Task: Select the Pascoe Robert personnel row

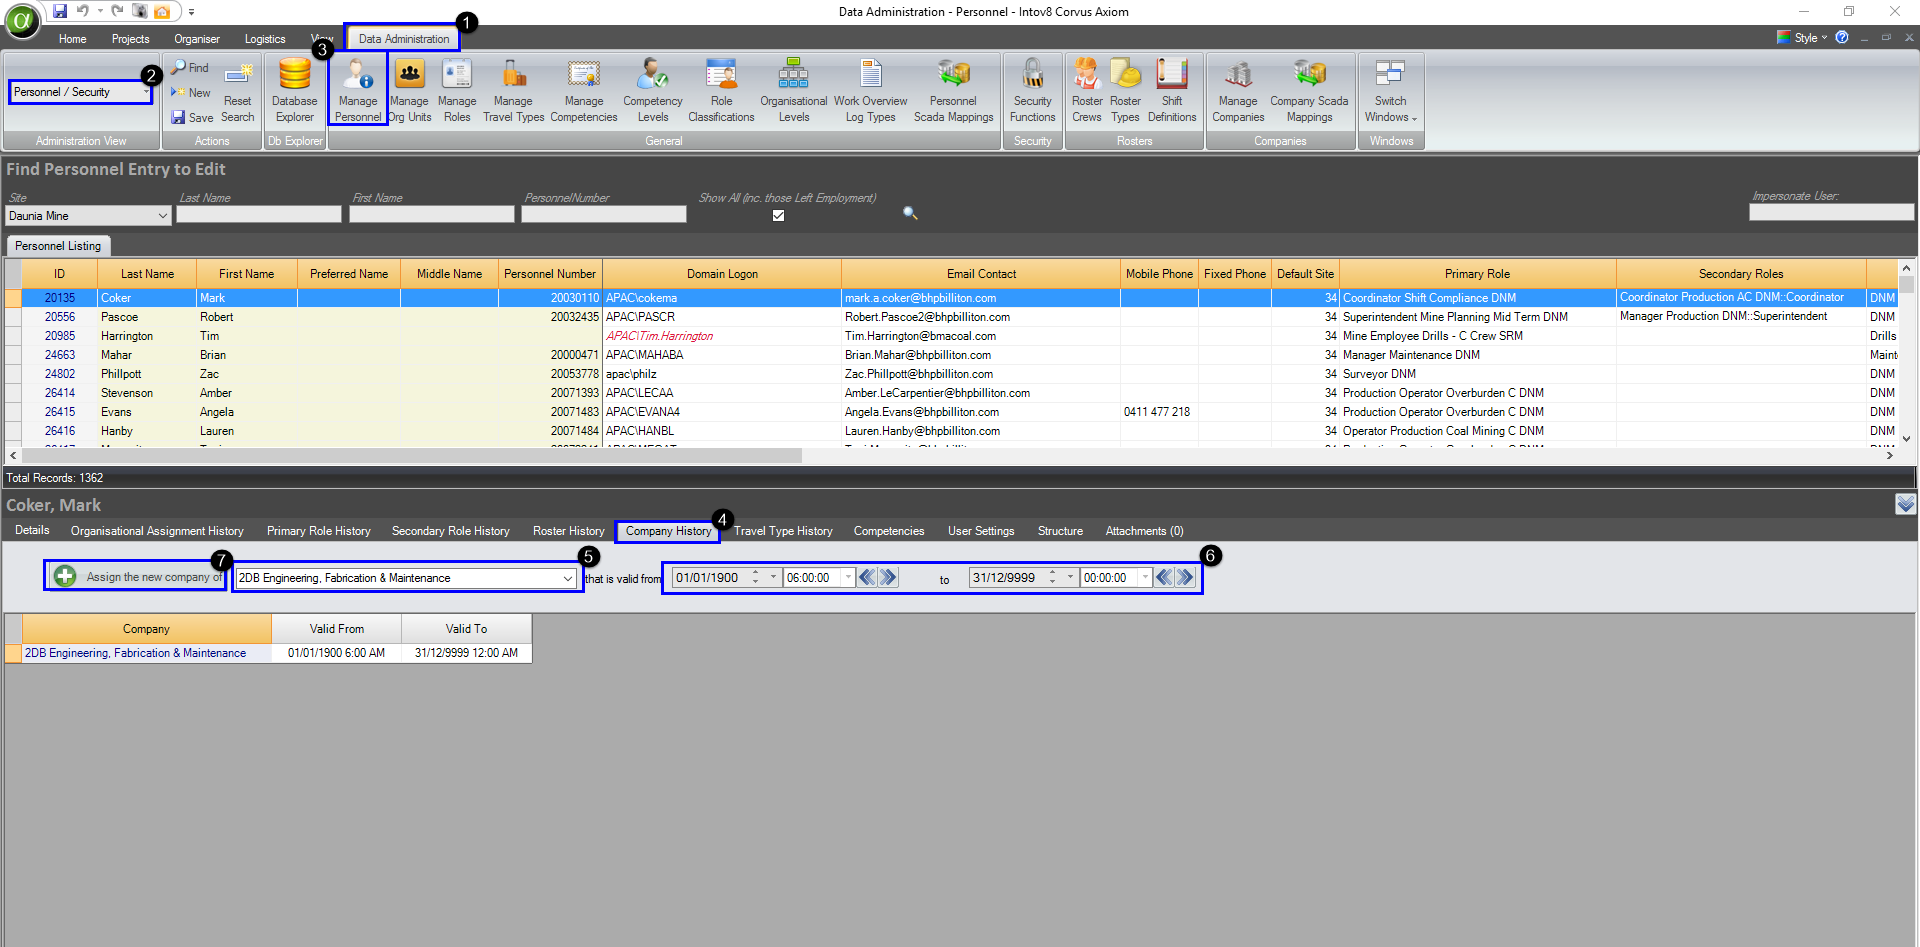Action: (950, 317)
